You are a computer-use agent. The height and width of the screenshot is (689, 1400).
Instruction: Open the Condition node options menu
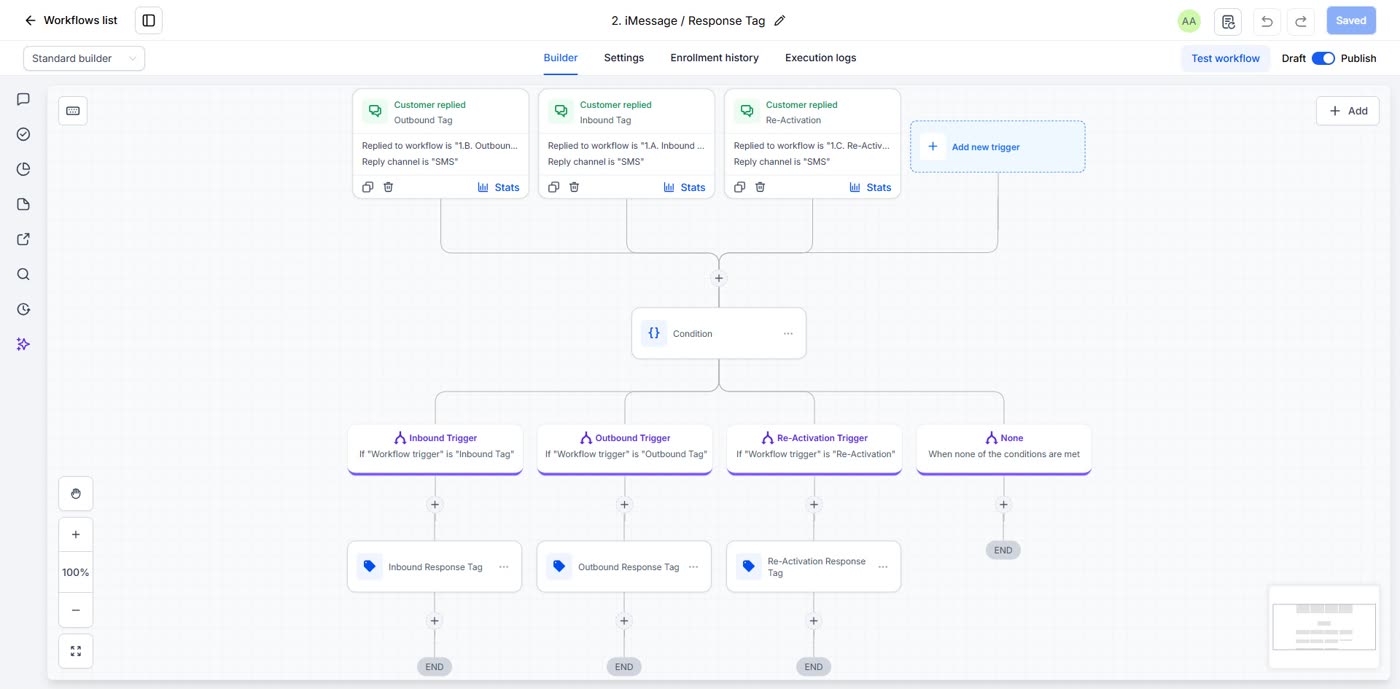[788, 334]
